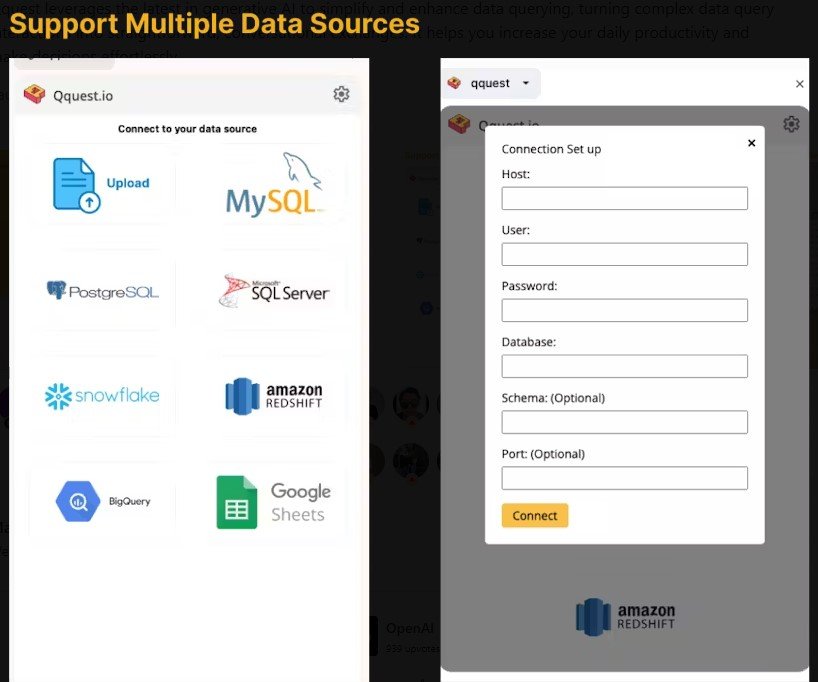Click the 'Upload' label text

(x=128, y=183)
